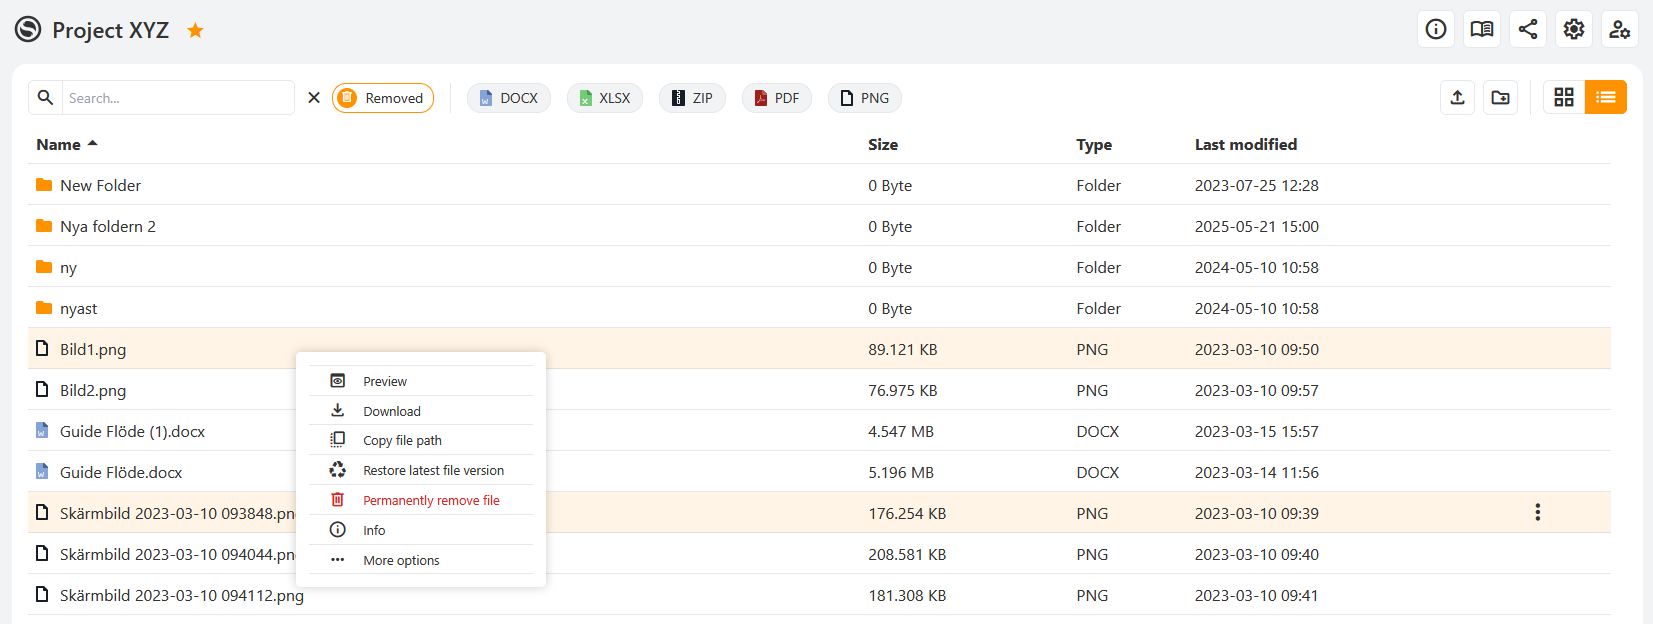Viewport: 1653px width, 624px height.
Task: Click the upload file icon
Action: coord(1458,97)
